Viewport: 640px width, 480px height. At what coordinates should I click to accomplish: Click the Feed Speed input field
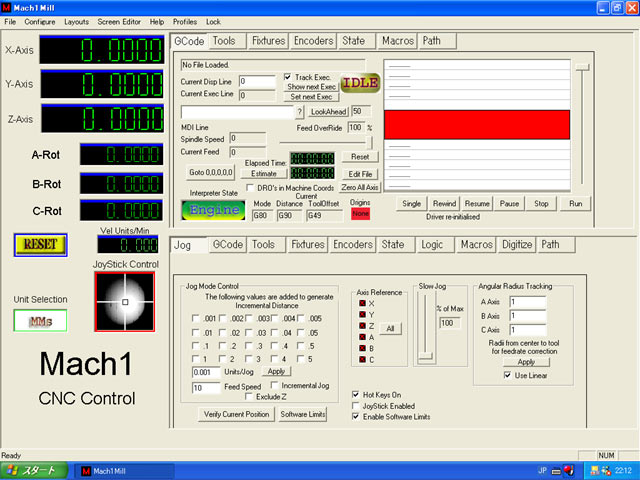[206, 387]
